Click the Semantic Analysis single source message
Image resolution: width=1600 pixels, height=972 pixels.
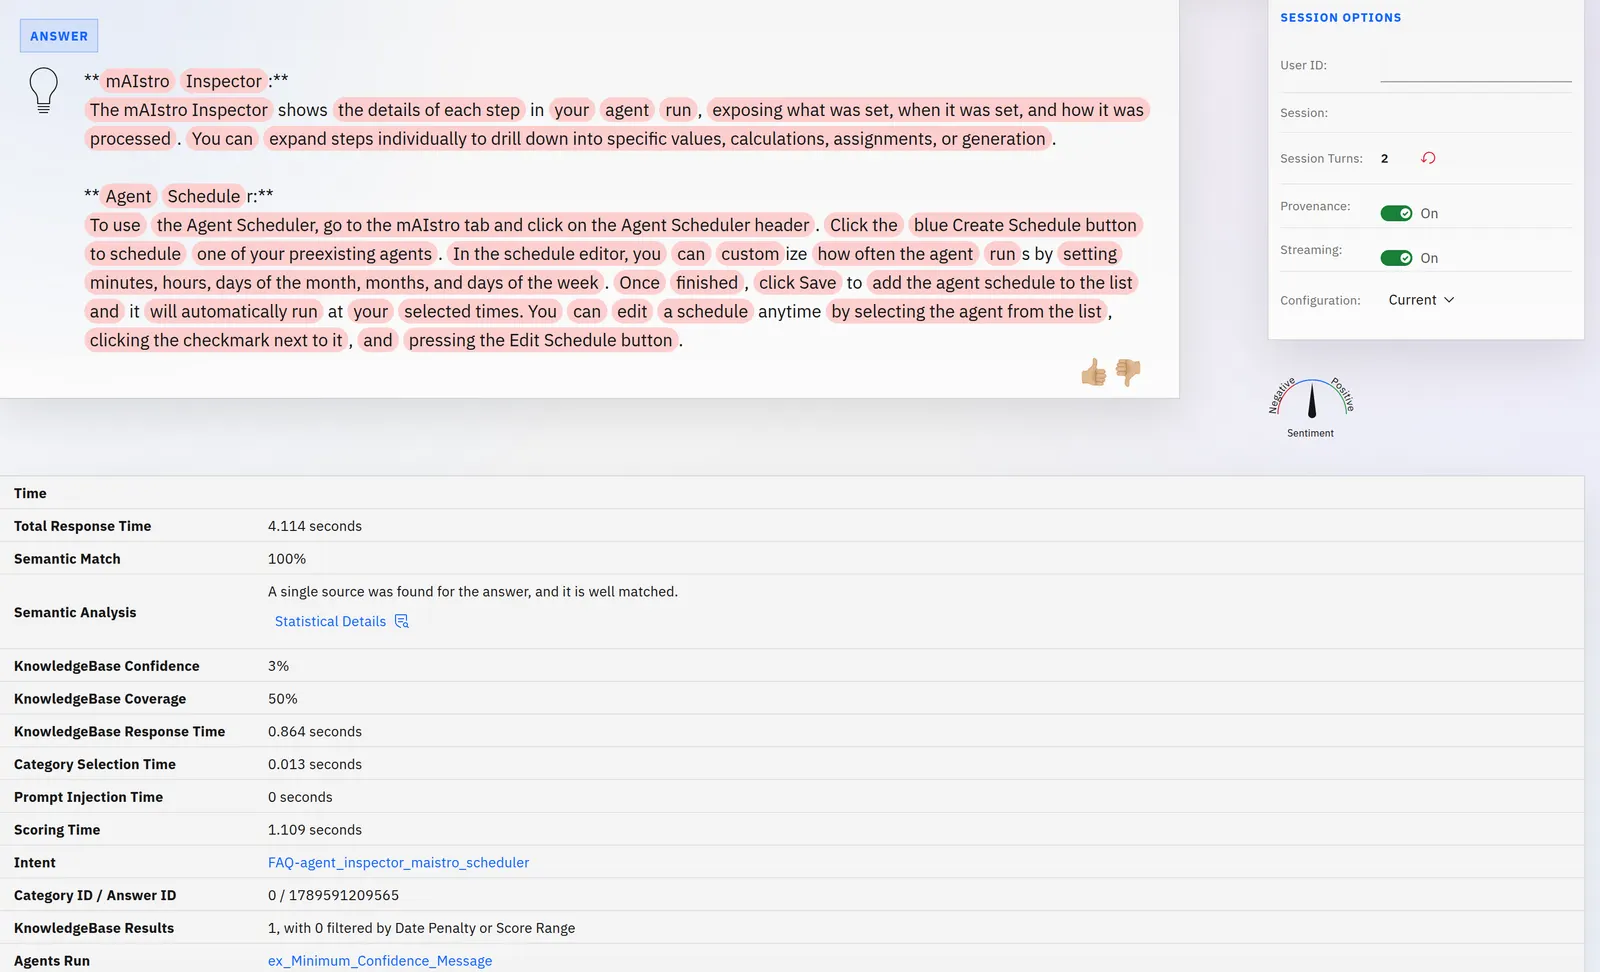[473, 592]
